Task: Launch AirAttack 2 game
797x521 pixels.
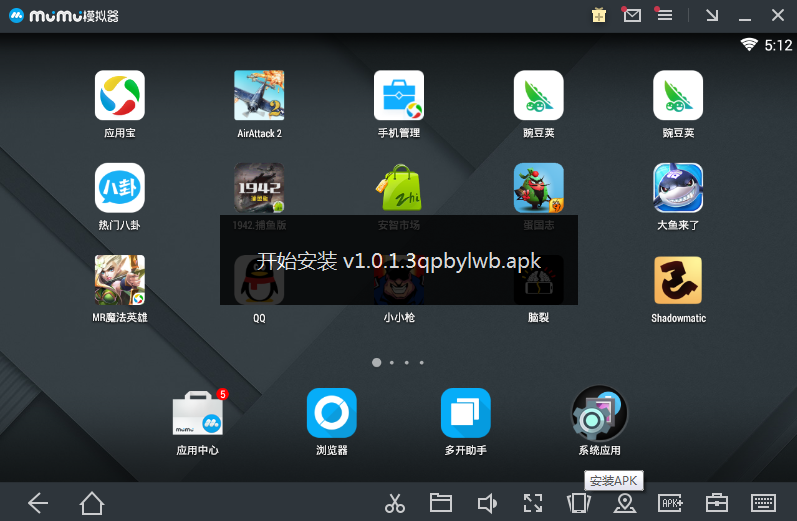Action: click(259, 96)
